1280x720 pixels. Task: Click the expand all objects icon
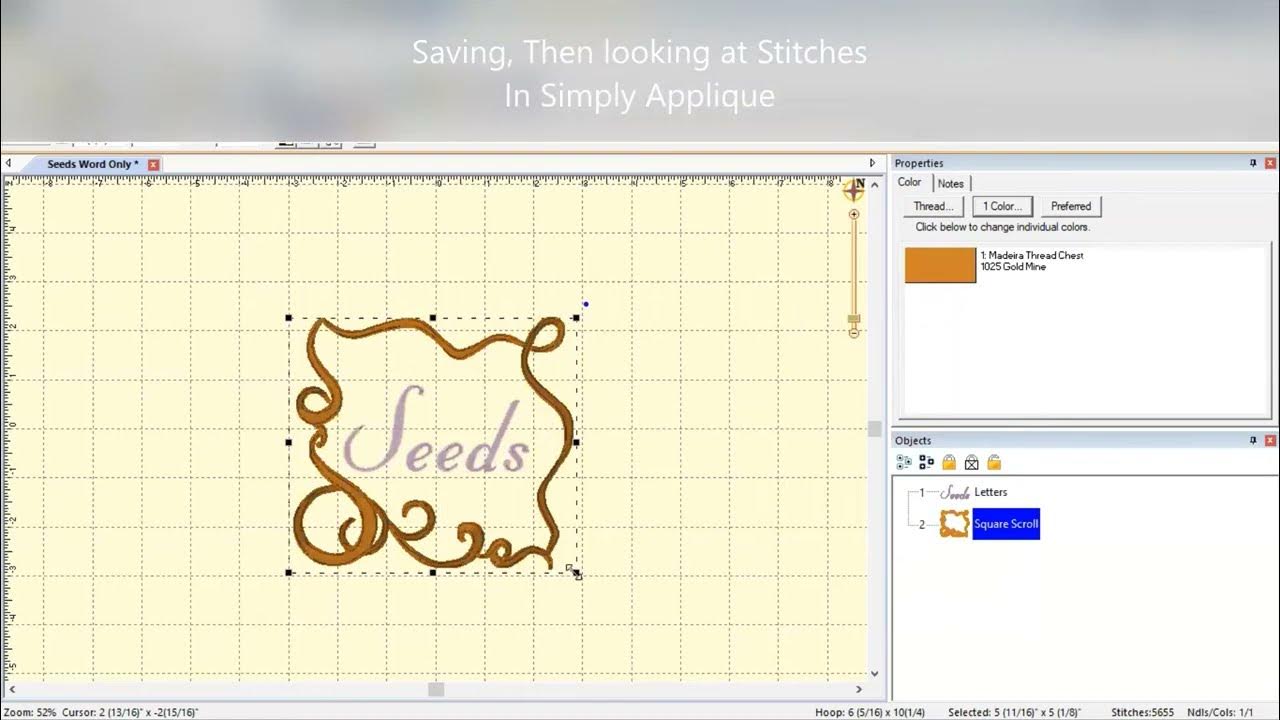[904, 462]
